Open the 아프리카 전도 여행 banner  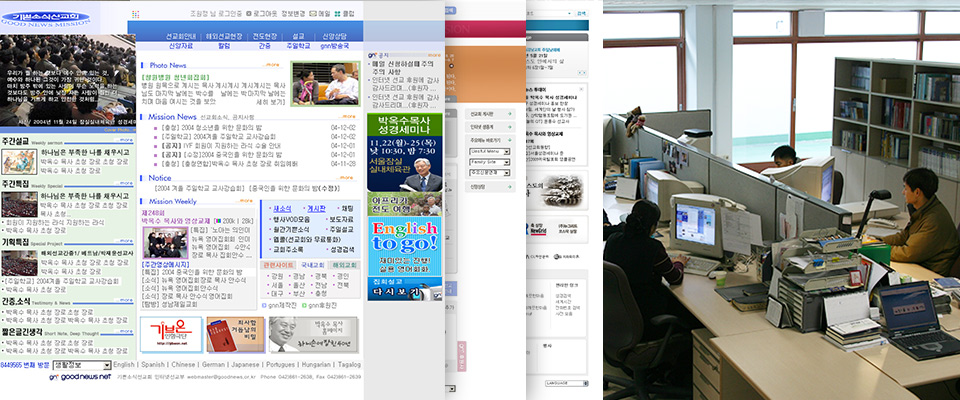tap(404, 204)
